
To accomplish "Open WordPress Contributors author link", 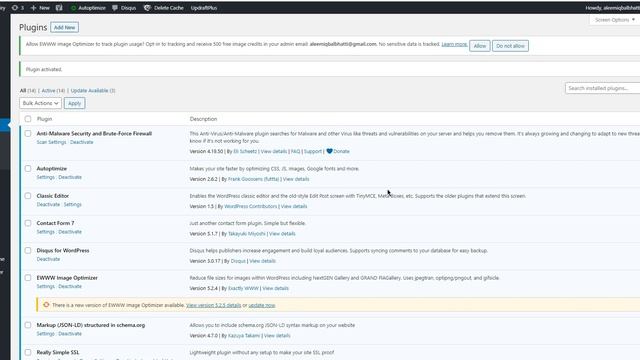I will [251, 207].
